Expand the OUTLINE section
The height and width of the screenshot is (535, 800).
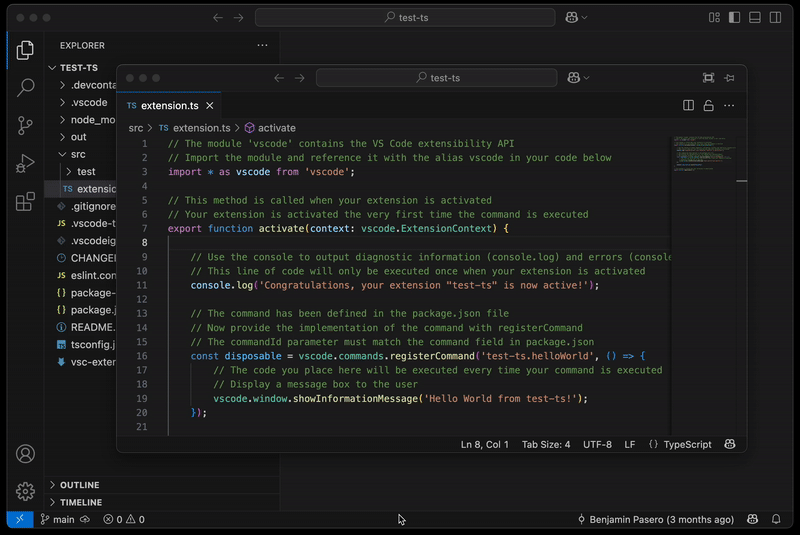pos(80,485)
